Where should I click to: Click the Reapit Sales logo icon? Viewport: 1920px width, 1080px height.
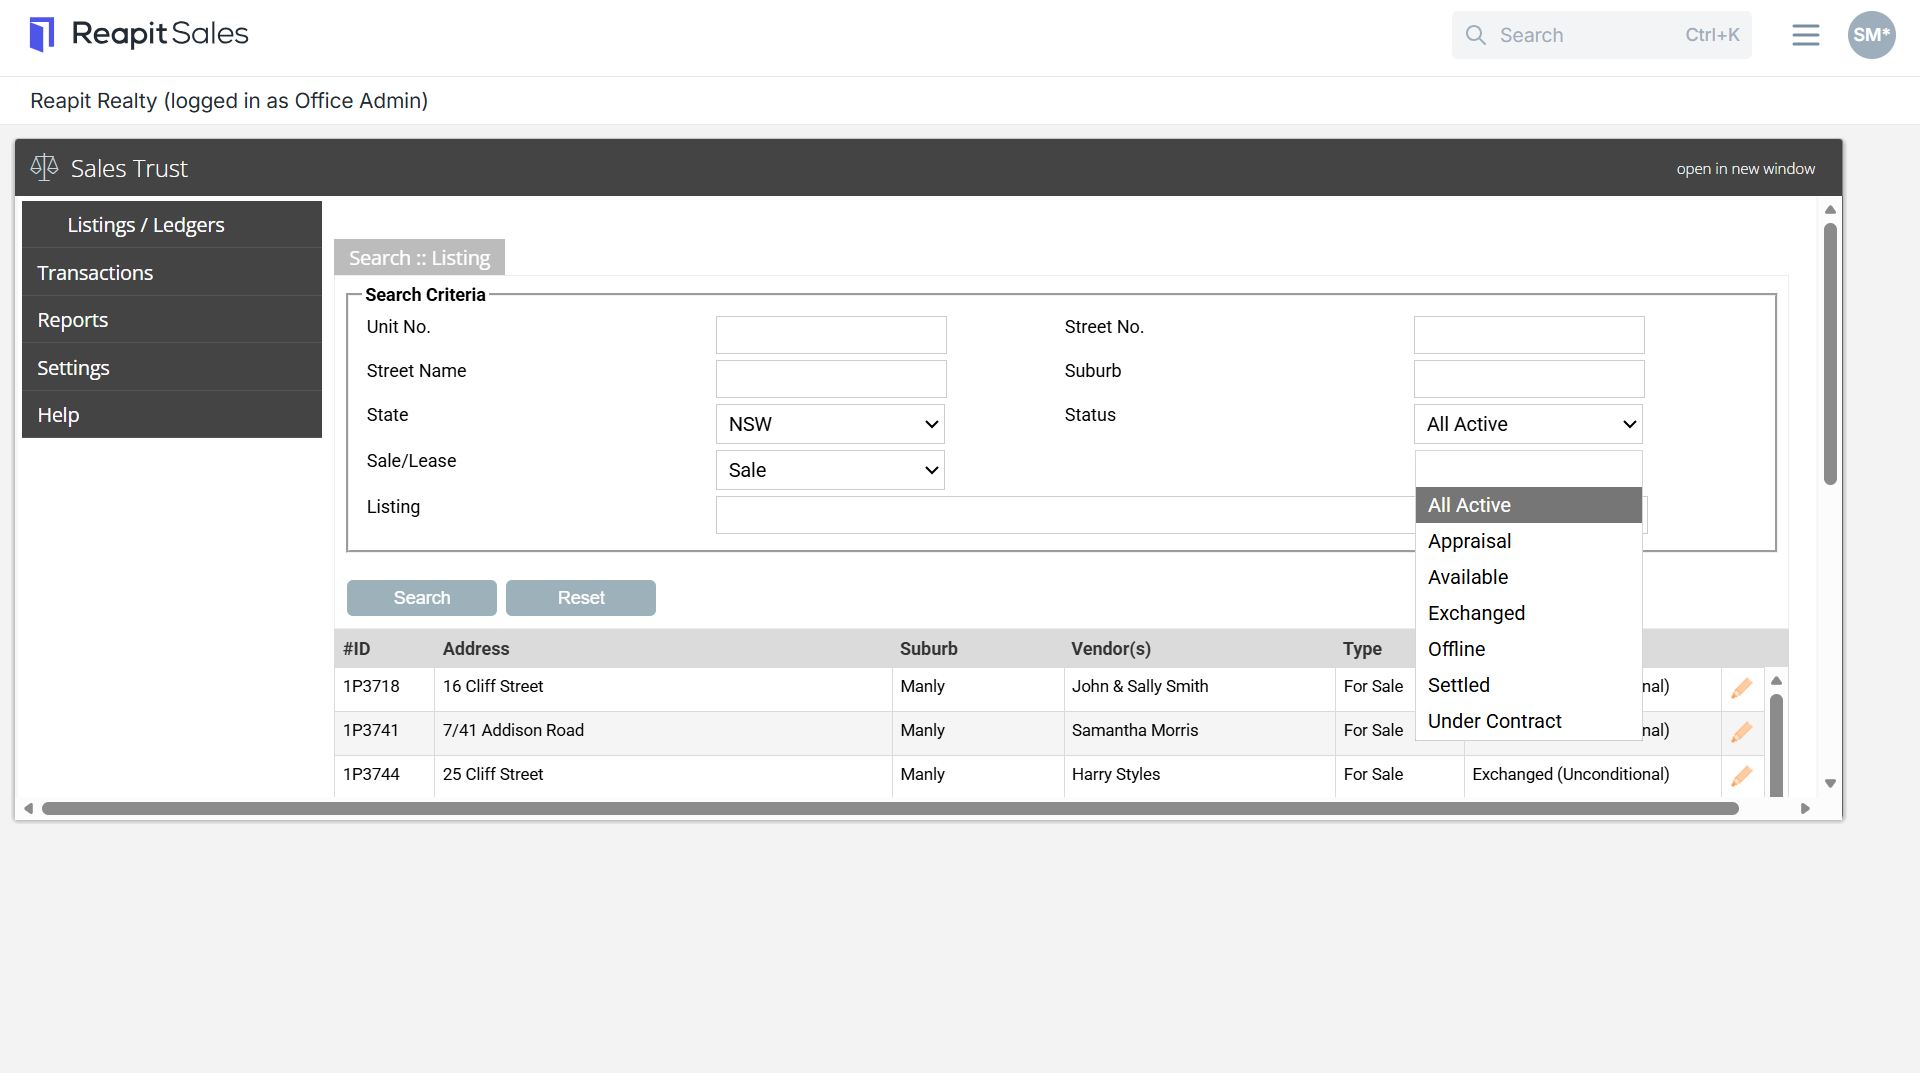[42, 34]
